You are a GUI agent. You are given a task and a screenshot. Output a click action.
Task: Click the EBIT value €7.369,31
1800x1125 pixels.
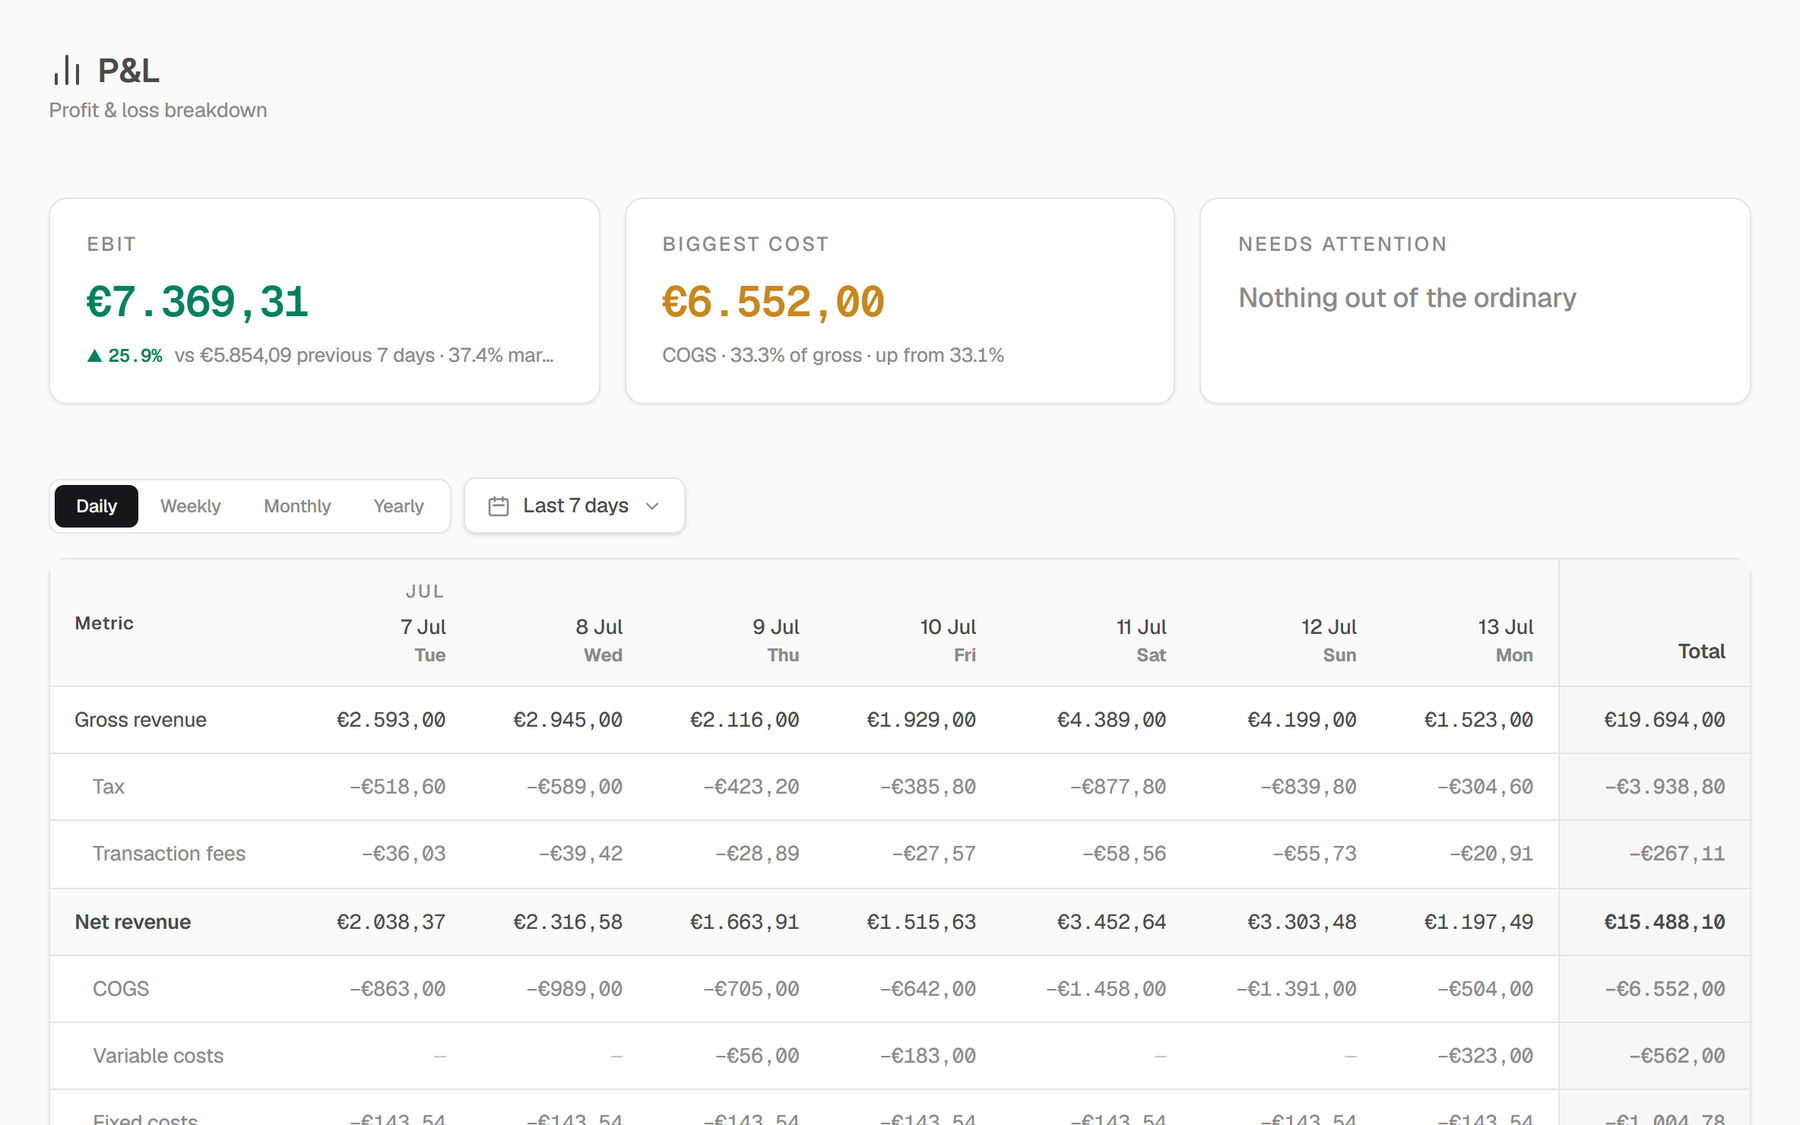[x=197, y=302]
